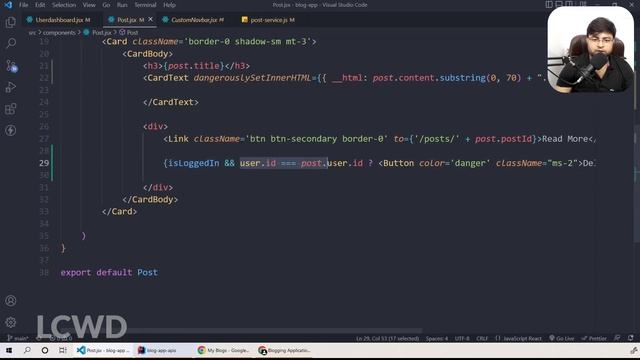The width and height of the screenshot is (640, 360).
Task: Click '{post.title}' in the h3 line
Action: tap(193, 66)
